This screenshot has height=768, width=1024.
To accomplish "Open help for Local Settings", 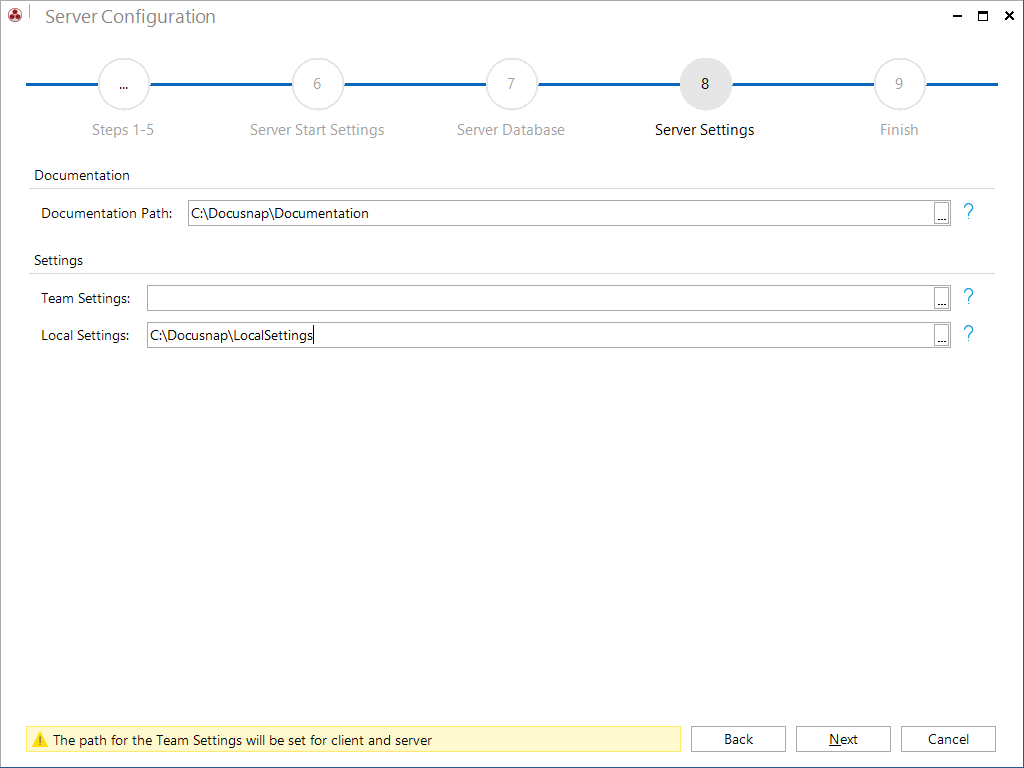I will pyautogui.click(x=968, y=334).
